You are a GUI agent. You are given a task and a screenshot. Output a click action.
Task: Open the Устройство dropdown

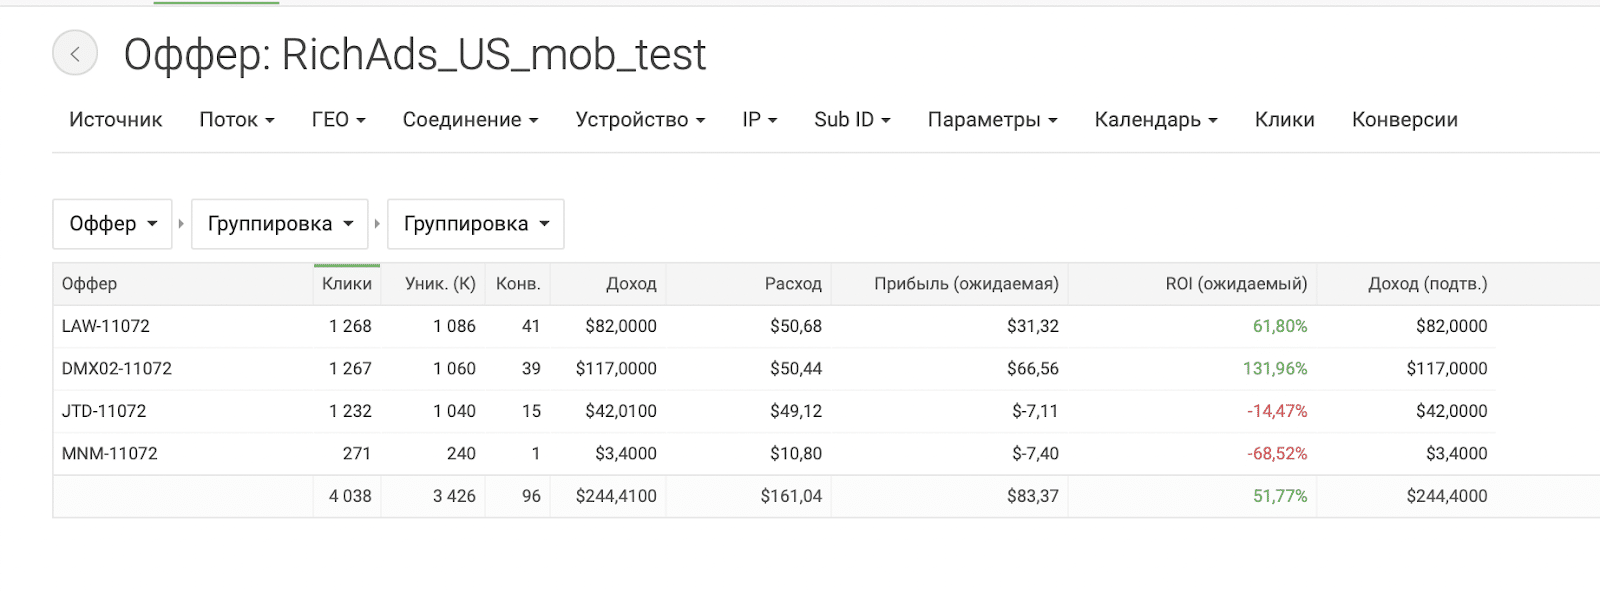tap(641, 120)
